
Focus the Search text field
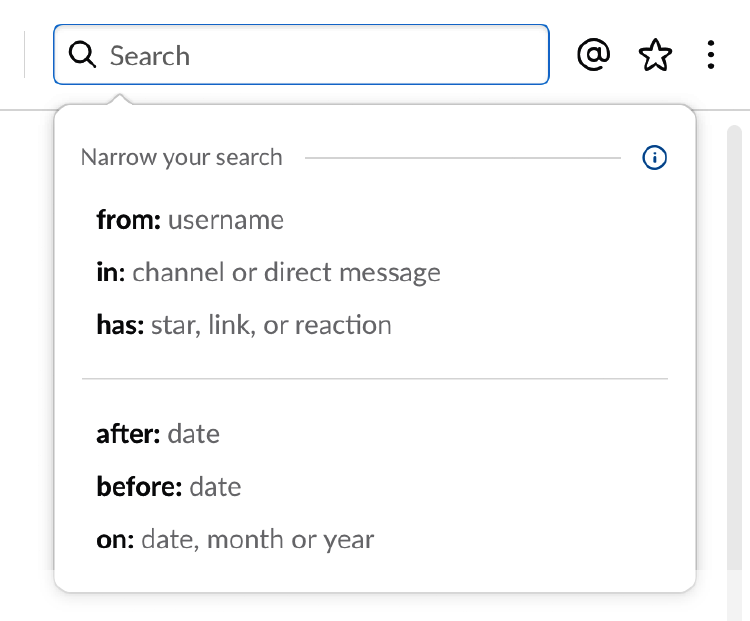click(x=320, y=56)
